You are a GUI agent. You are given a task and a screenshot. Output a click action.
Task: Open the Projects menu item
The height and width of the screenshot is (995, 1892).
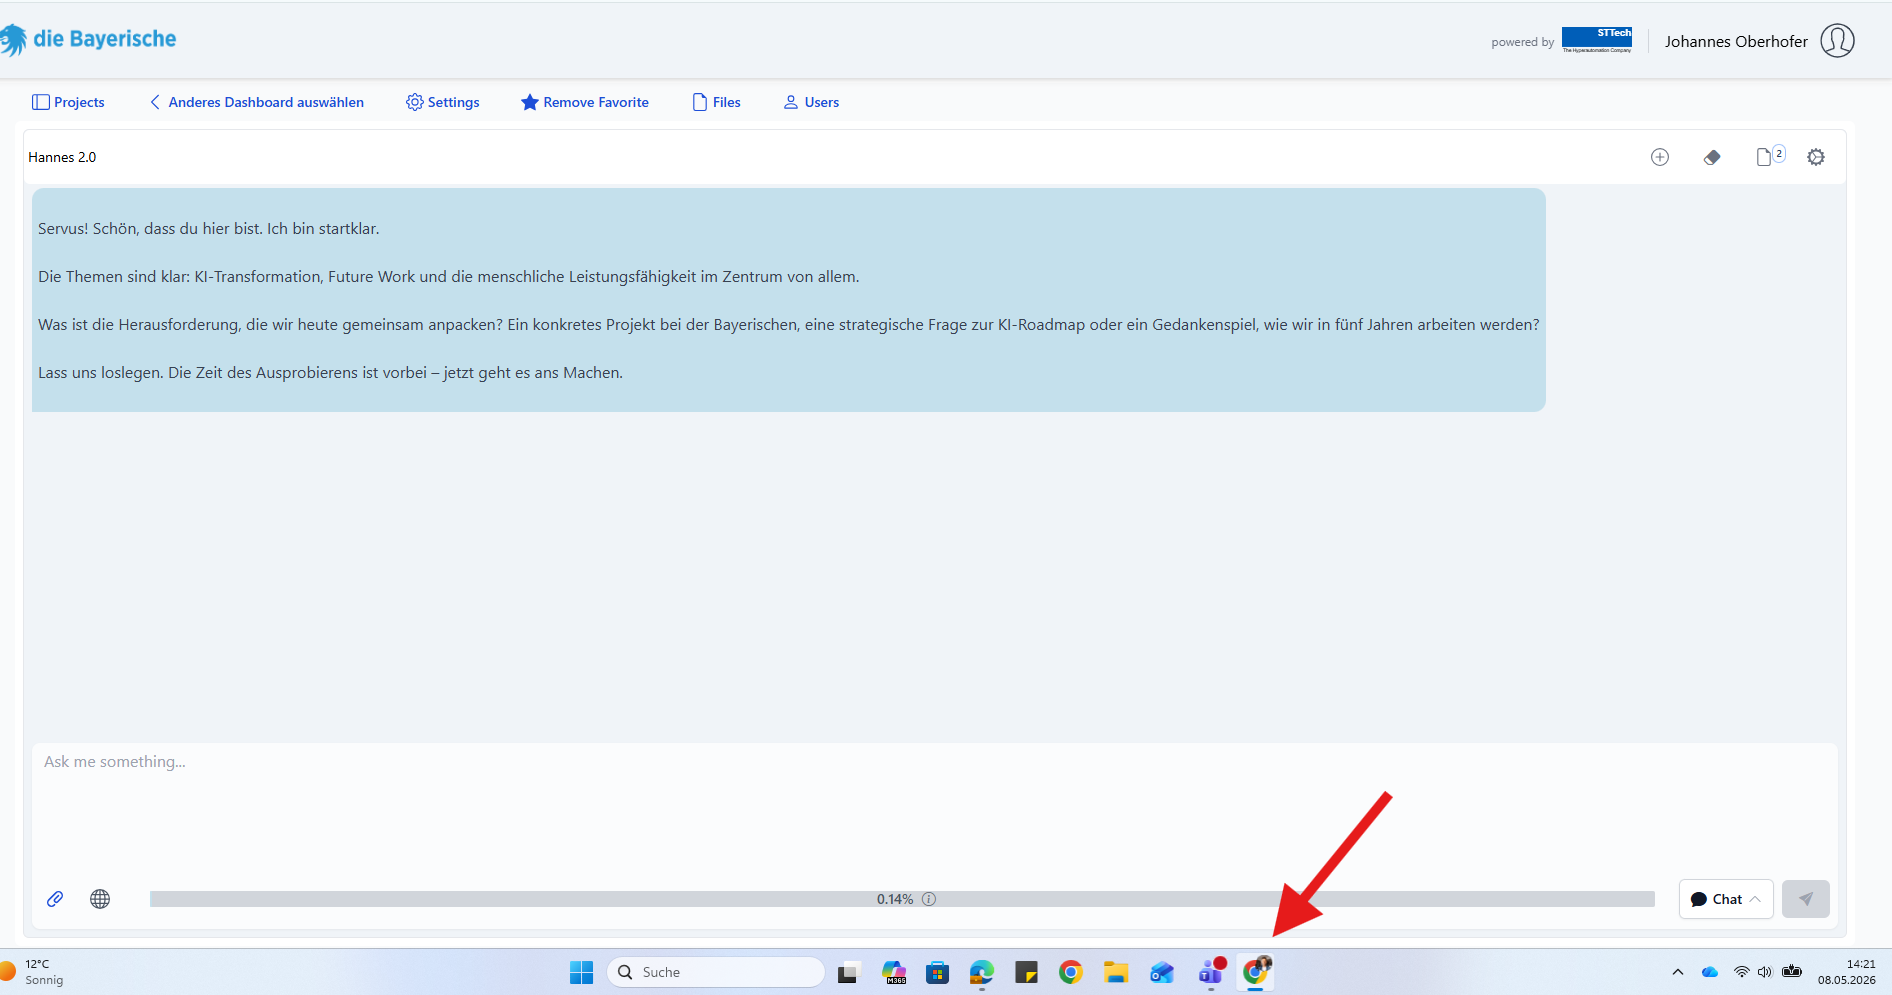click(68, 102)
